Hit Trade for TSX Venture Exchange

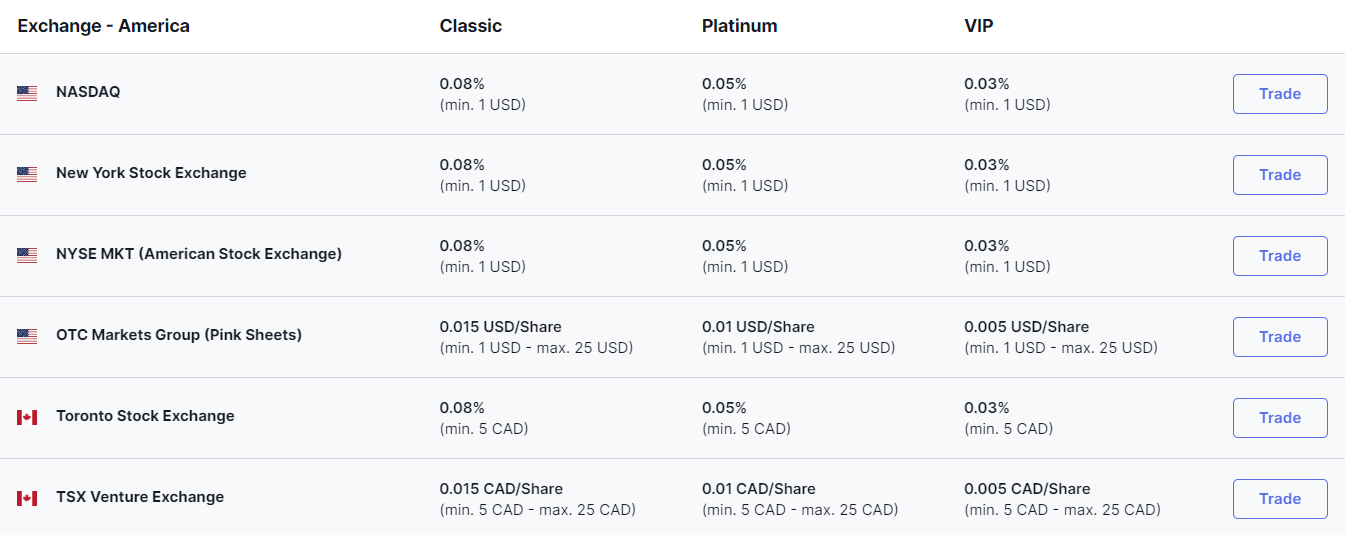pos(1279,499)
